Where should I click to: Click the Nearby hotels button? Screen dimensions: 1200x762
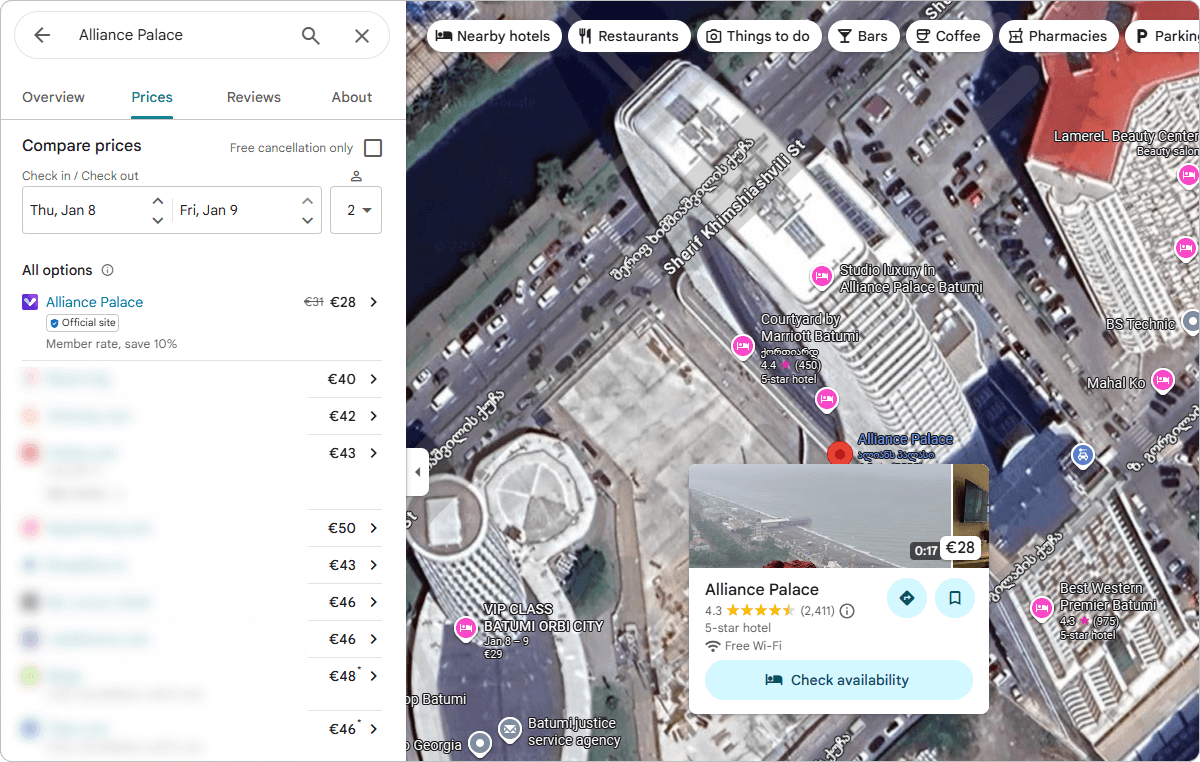[494, 35]
